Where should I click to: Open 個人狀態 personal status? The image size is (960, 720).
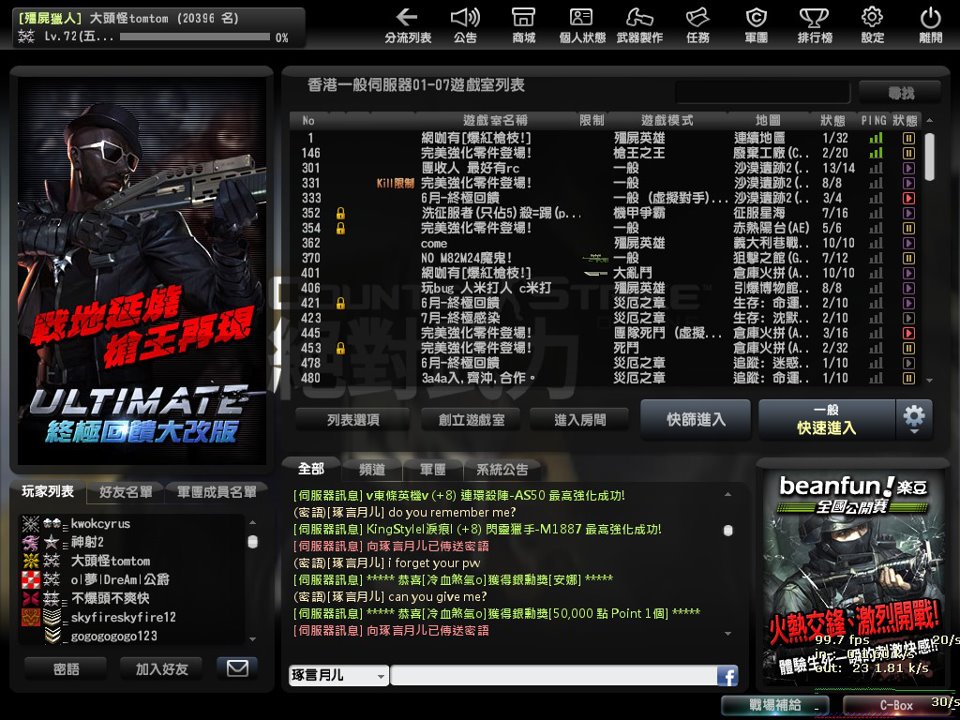(582, 24)
